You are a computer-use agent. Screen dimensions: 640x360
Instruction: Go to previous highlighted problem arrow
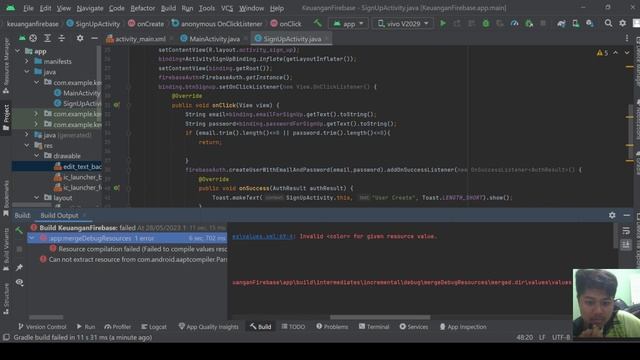click(x=616, y=53)
